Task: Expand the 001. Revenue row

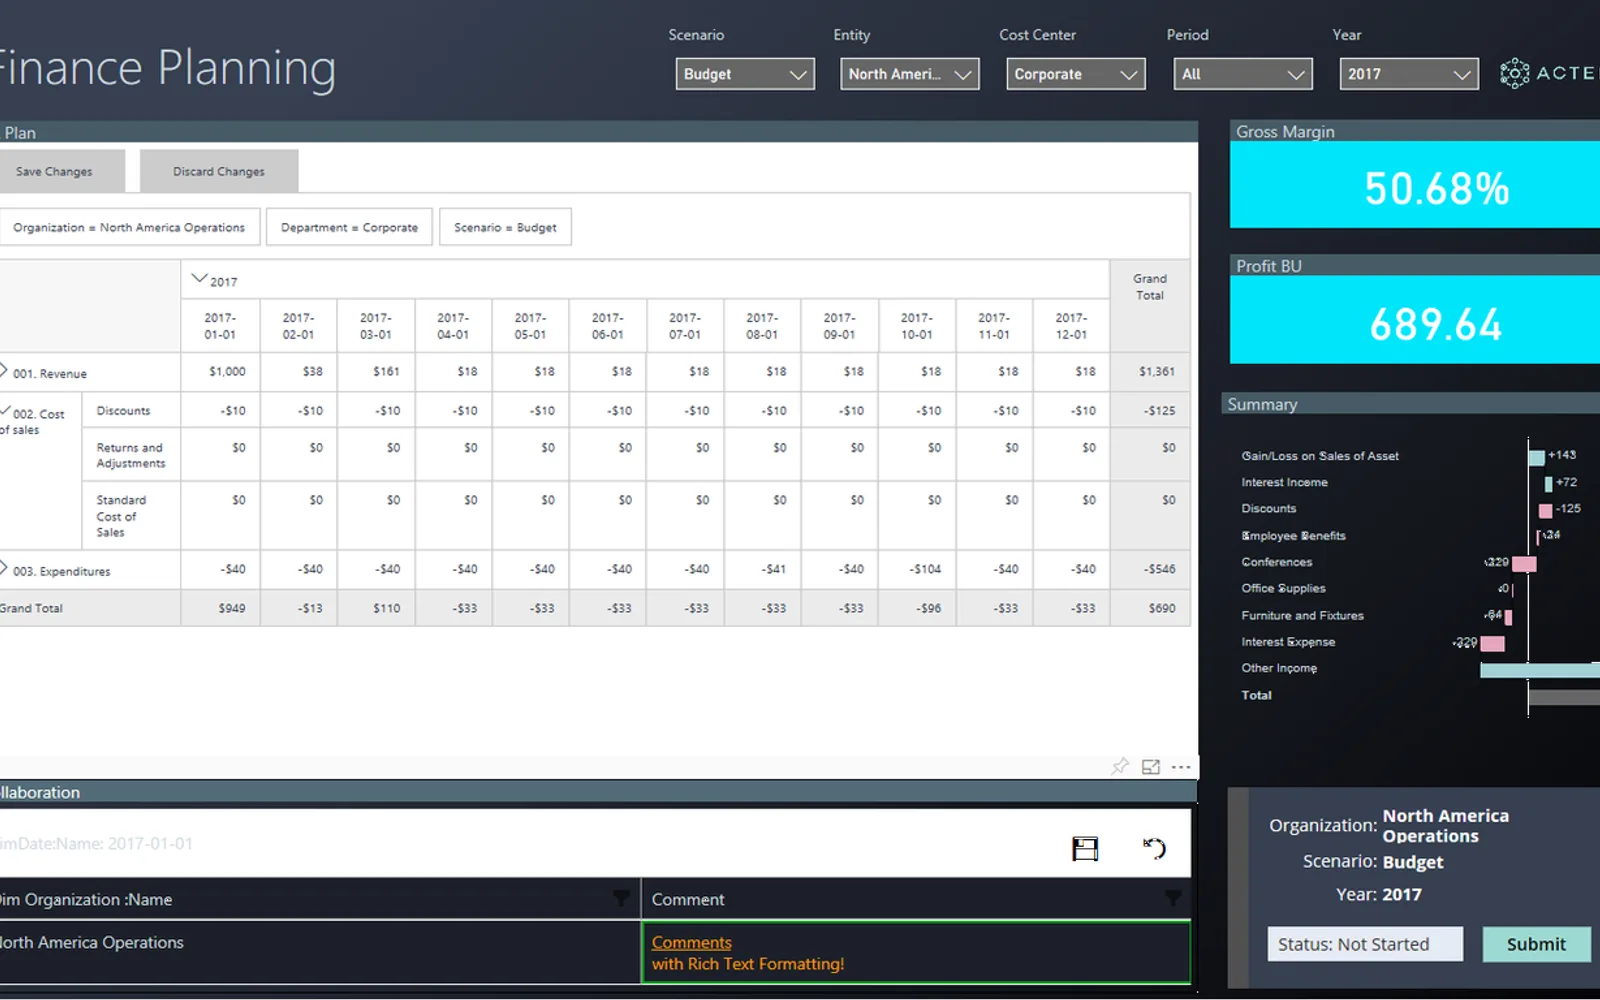Action: tap(3, 370)
